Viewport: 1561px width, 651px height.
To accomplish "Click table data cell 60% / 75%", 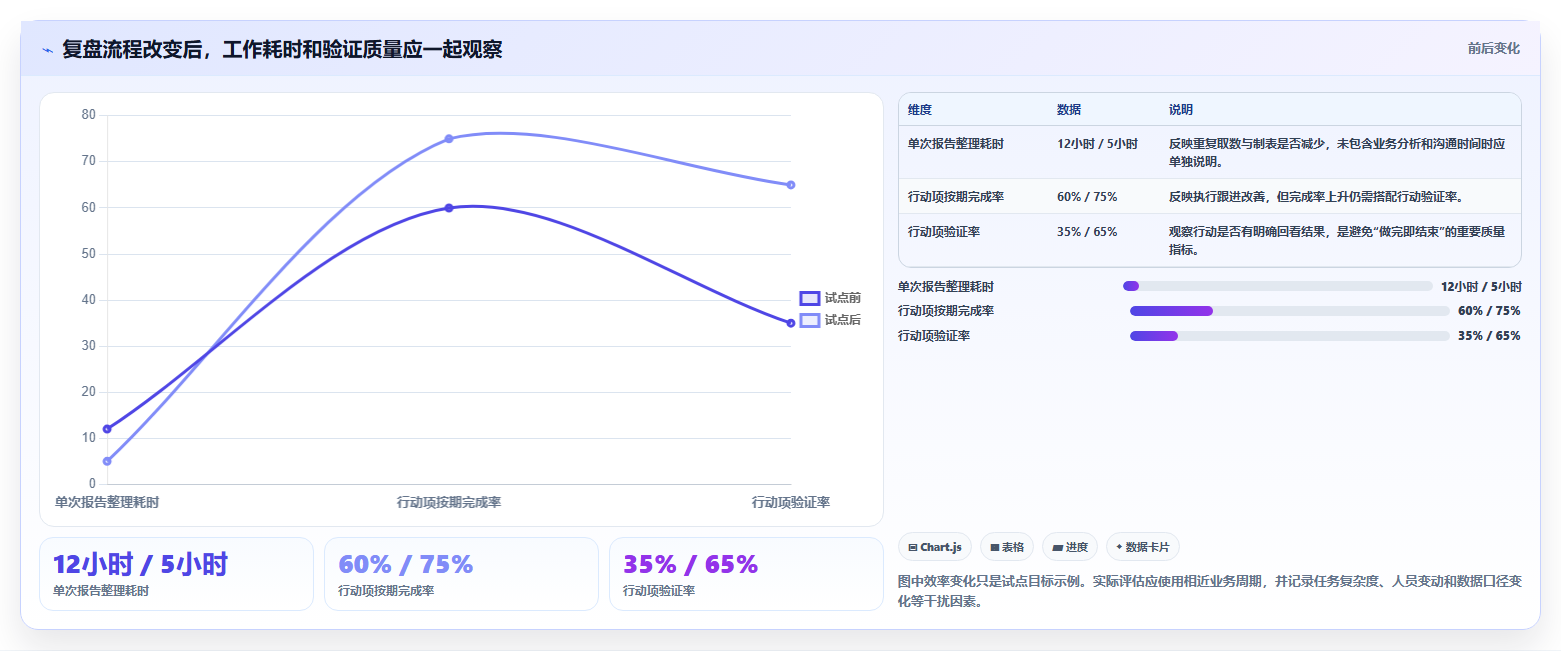I will (x=1087, y=197).
